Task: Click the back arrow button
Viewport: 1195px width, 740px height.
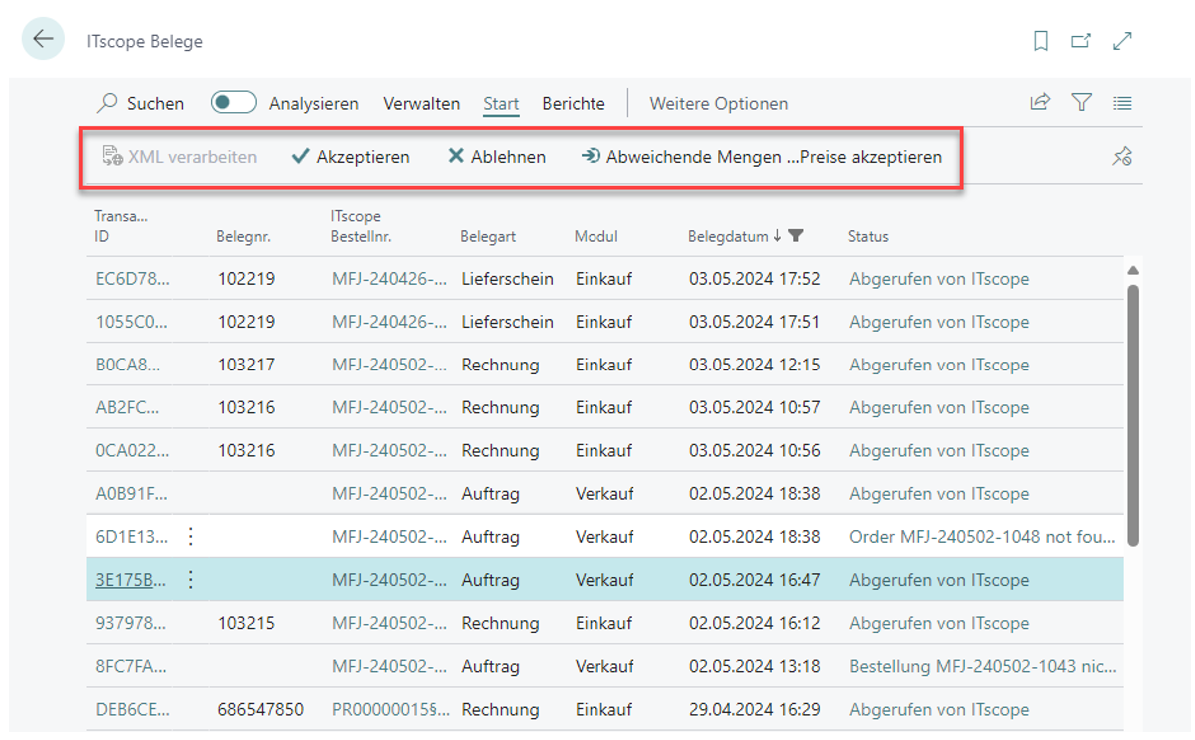Action: [x=43, y=40]
